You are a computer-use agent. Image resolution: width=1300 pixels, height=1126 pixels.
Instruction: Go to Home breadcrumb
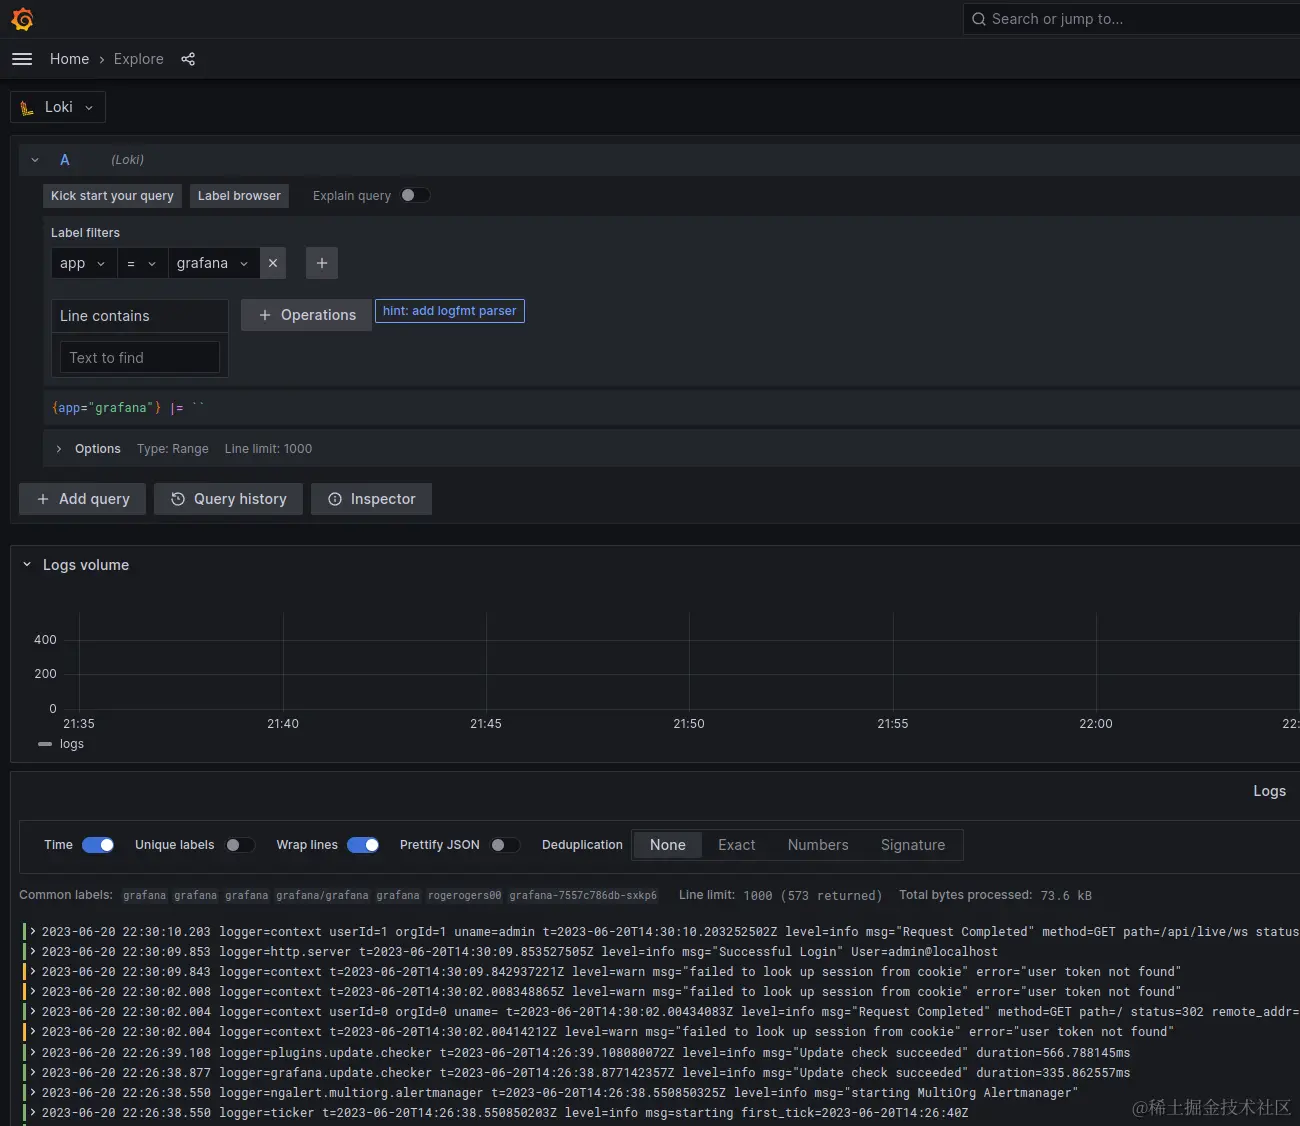coord(69,59)
